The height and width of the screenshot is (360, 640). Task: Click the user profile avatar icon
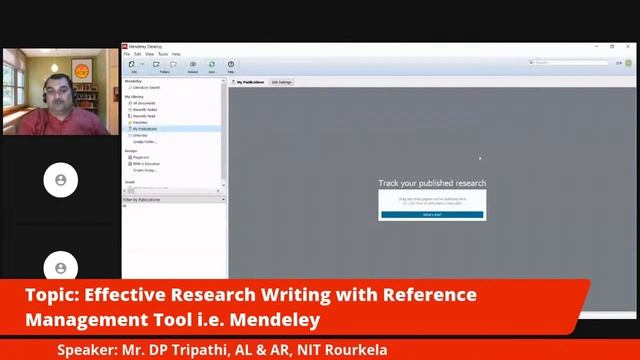point(629,63)
